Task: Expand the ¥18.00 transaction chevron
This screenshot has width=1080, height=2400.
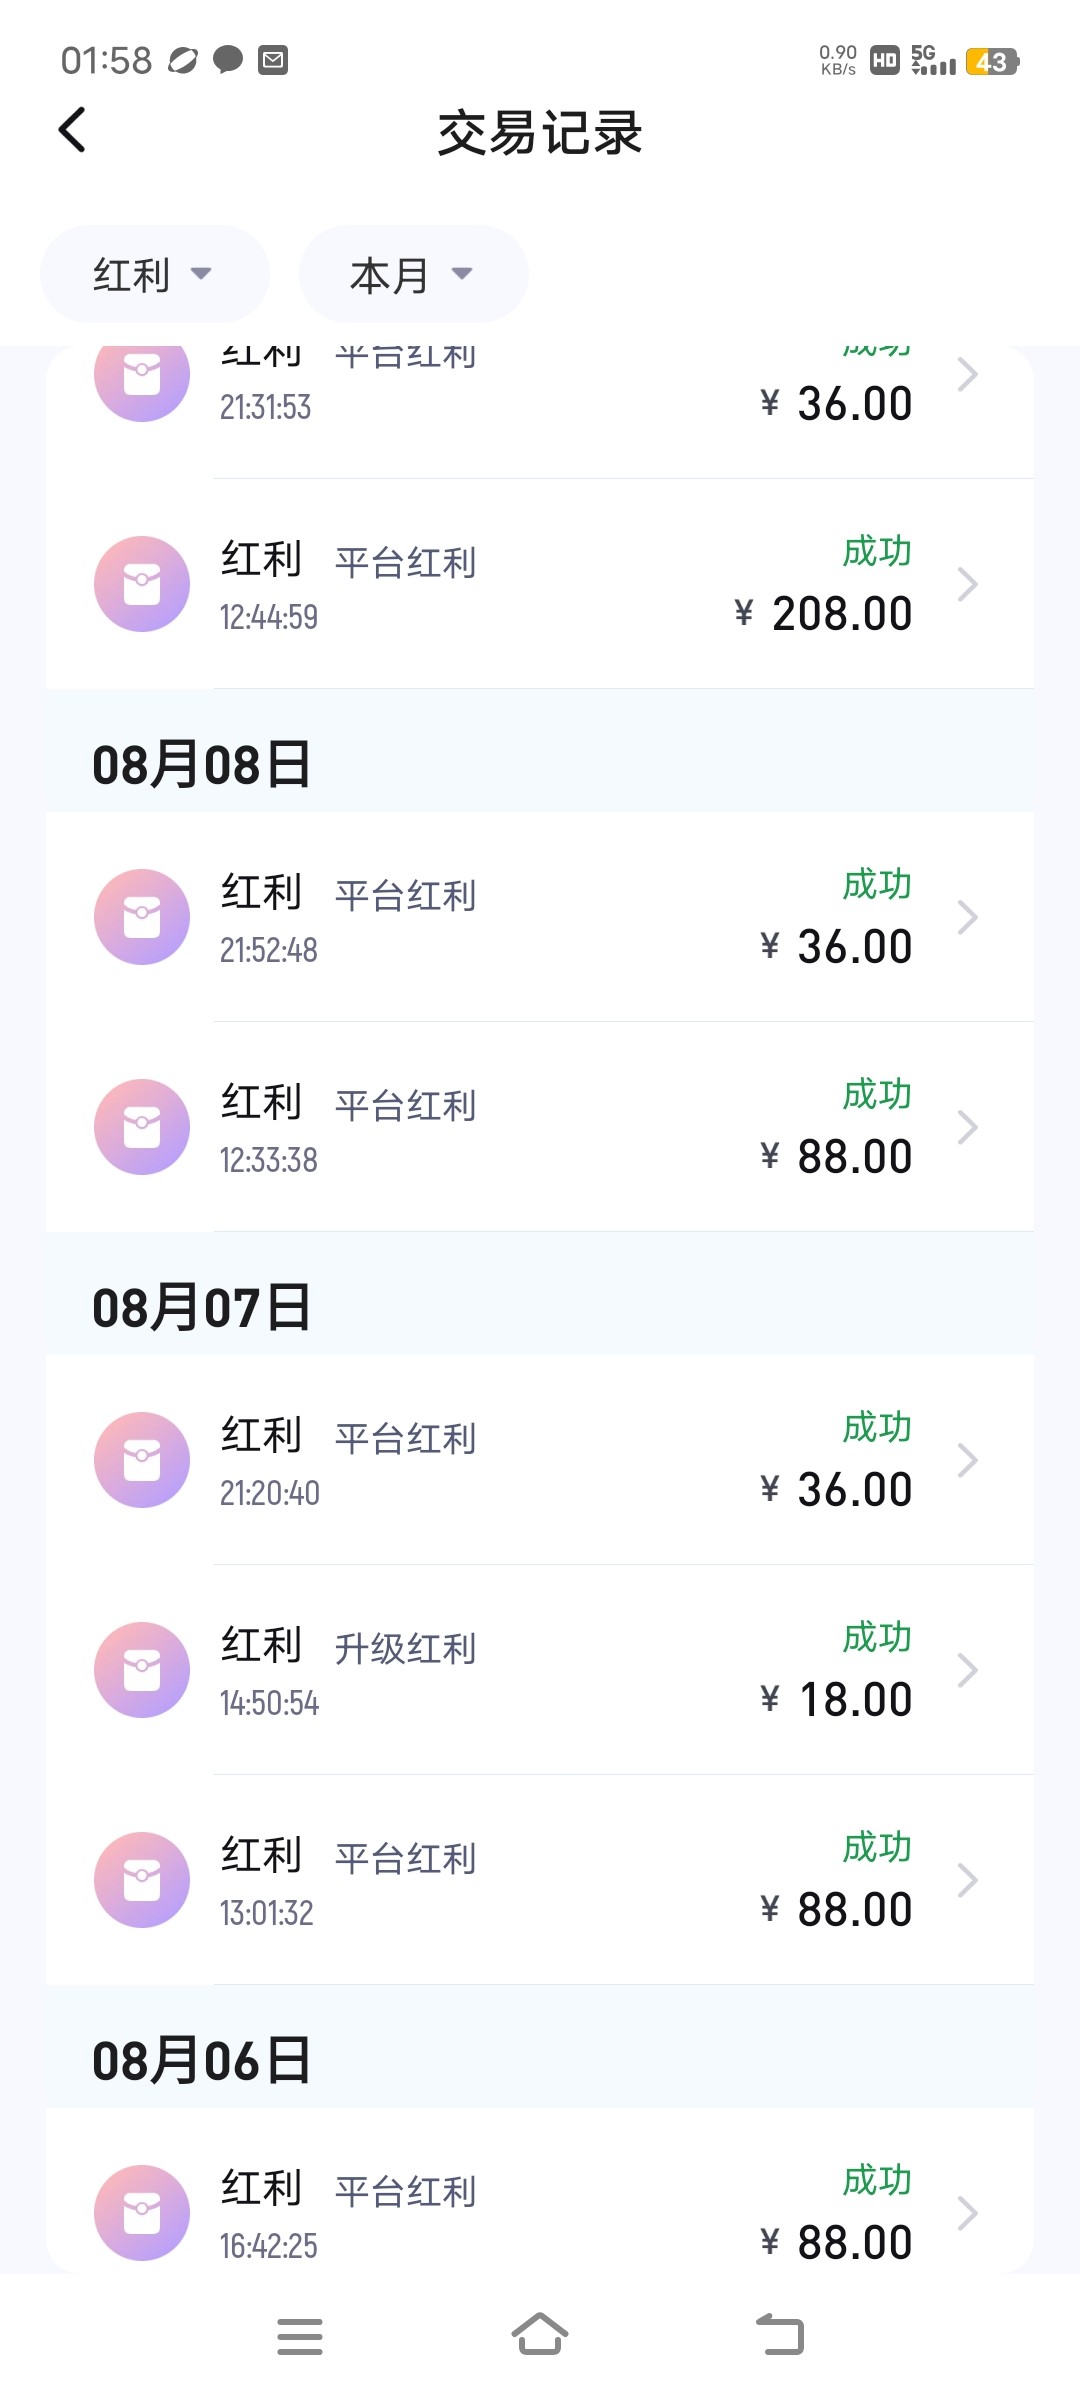Action: (x=966, y=1670)
